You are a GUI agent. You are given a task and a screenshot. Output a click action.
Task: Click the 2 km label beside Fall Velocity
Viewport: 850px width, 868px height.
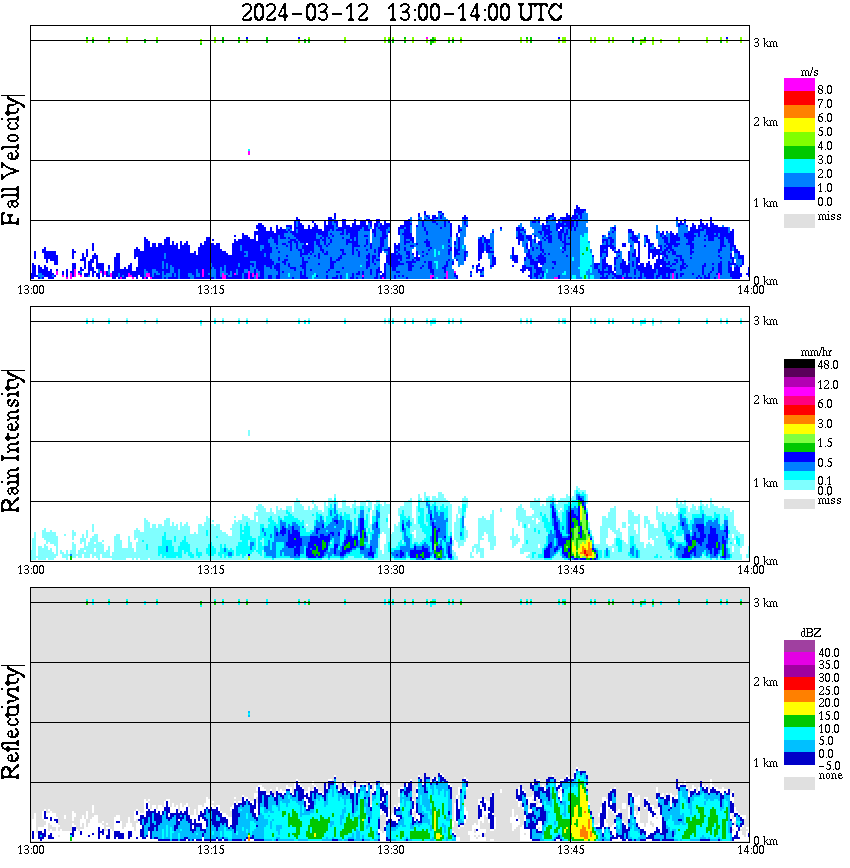(x=765, y=122)
